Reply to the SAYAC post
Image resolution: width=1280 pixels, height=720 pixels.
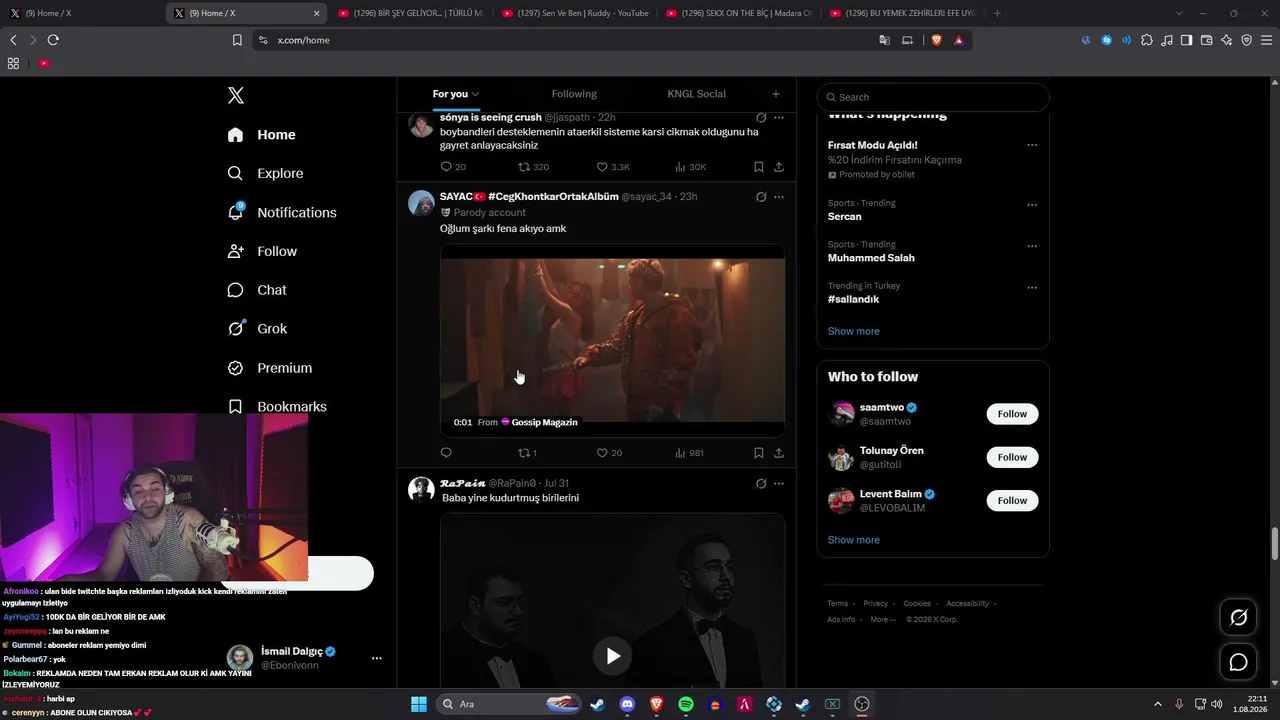[446, 453]
